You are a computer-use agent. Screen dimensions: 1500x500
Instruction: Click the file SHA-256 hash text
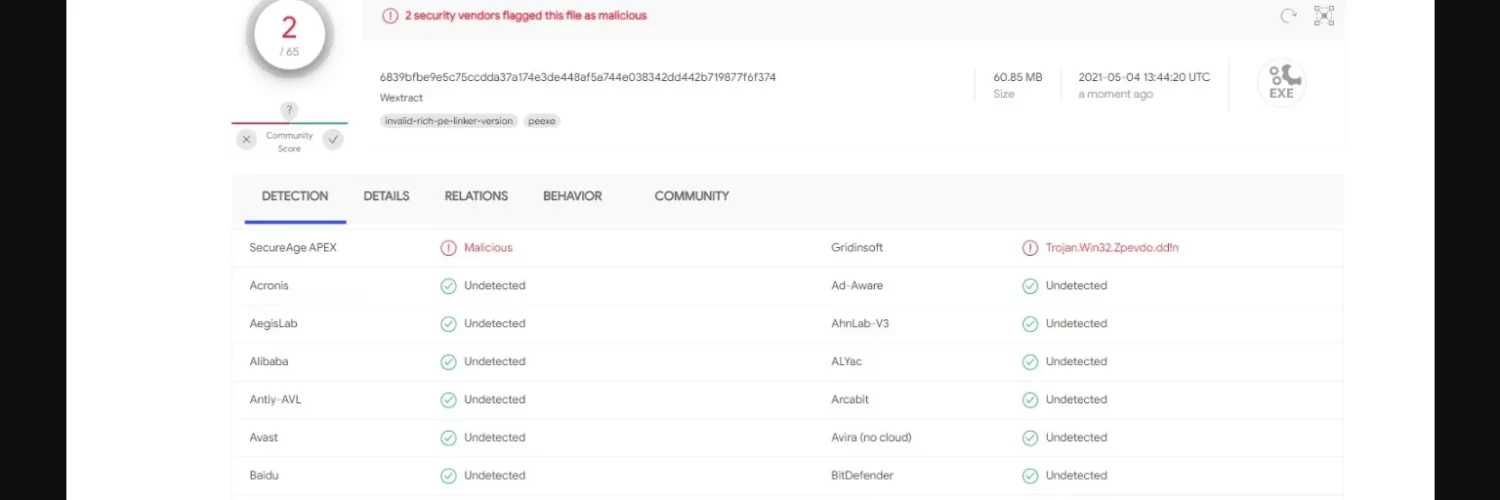tap(577, 77)
